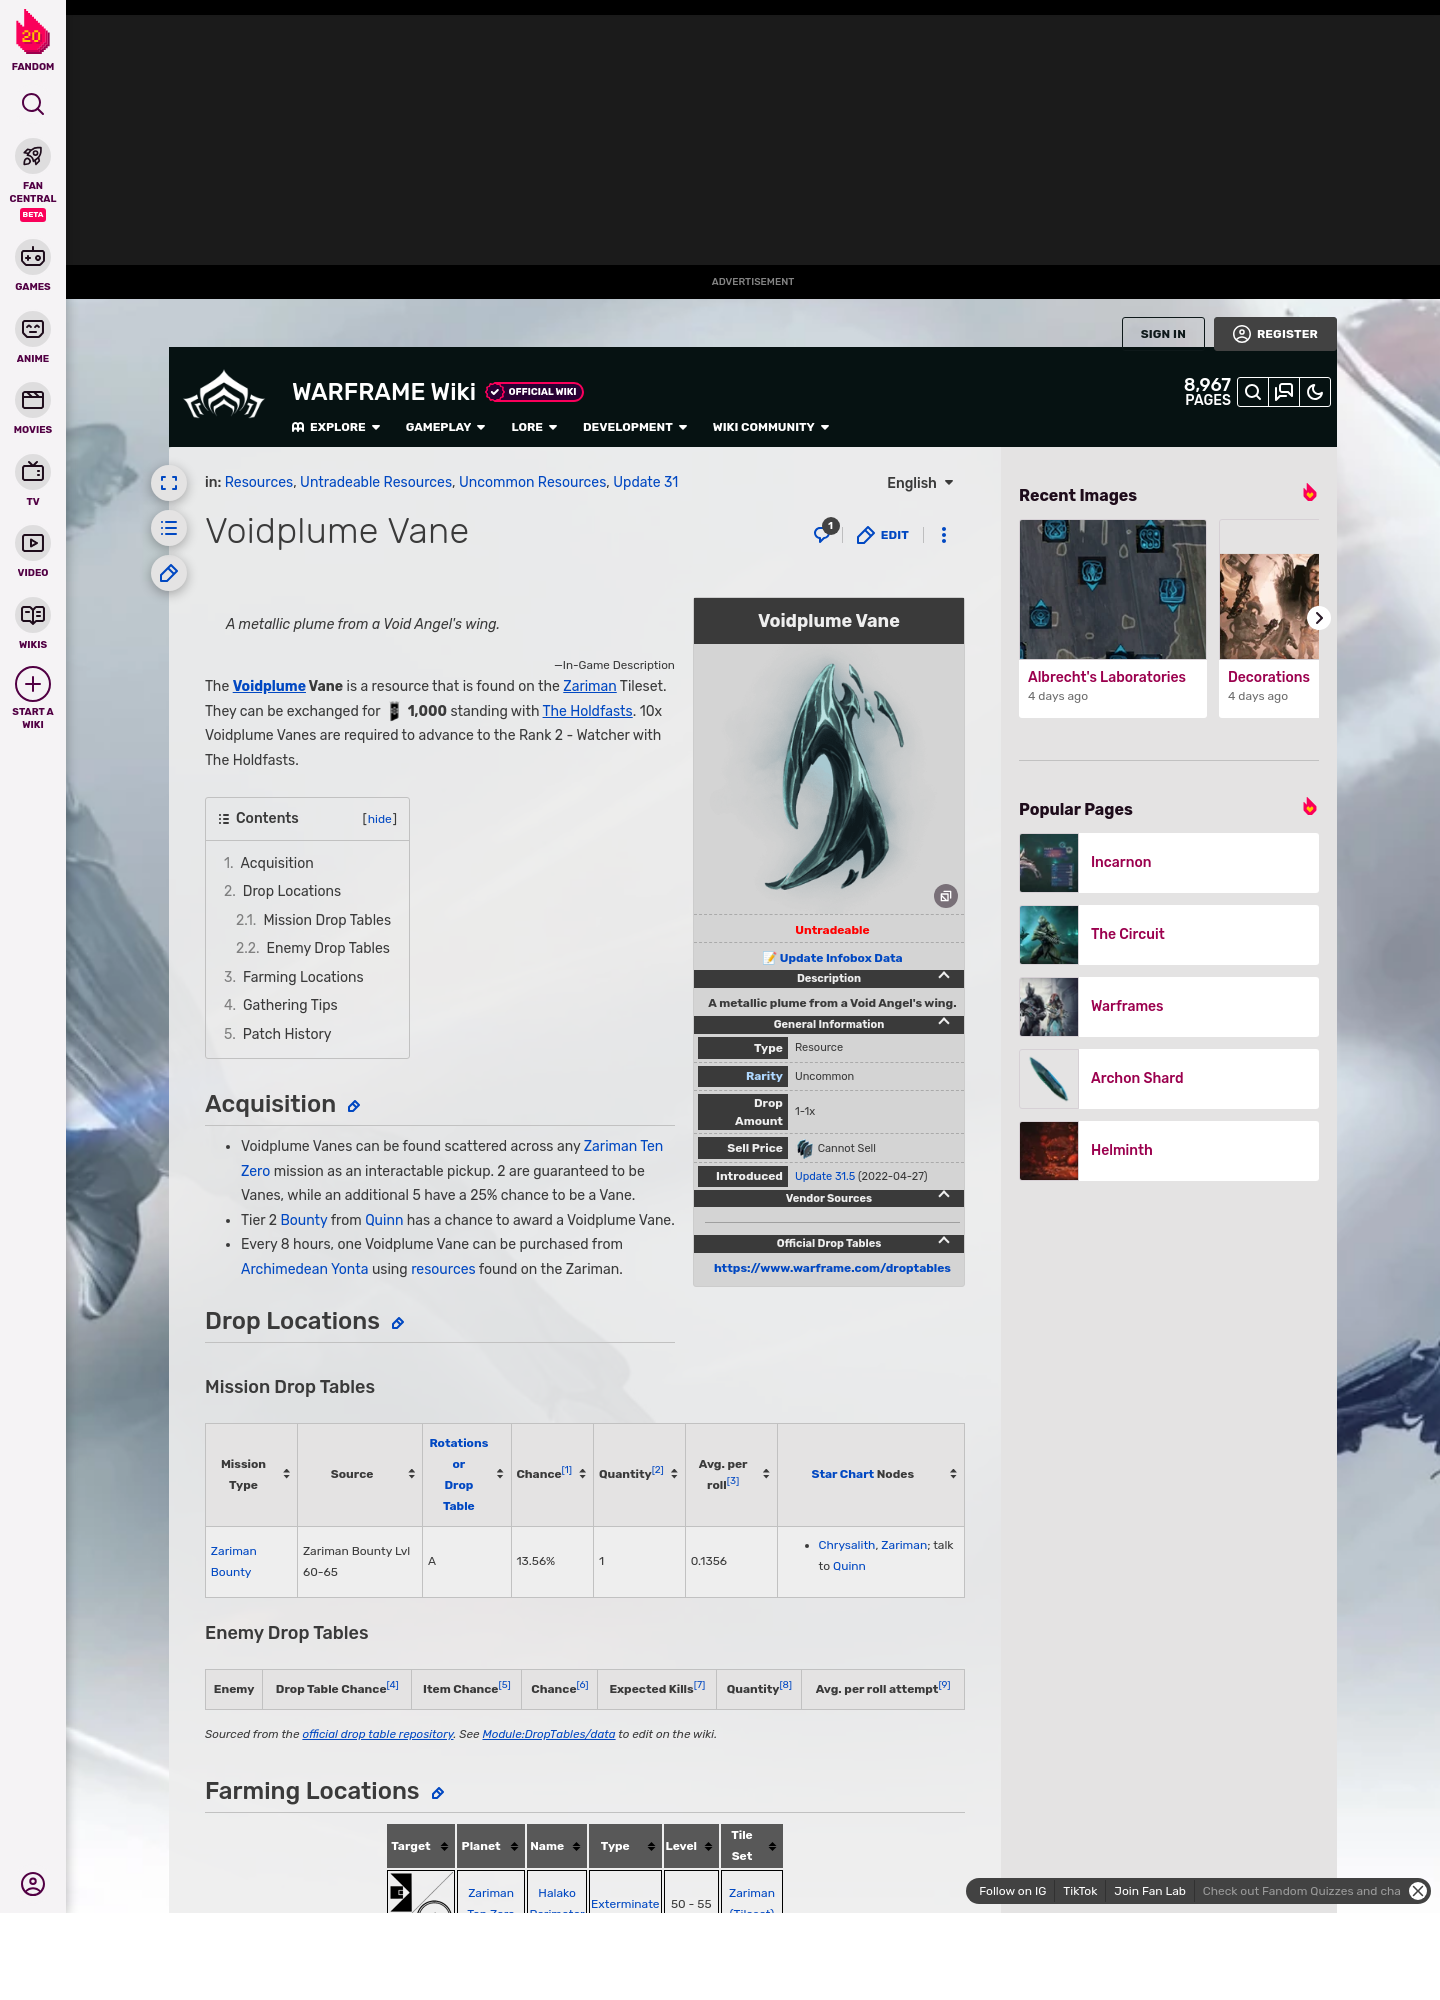Open the warframe.com droptables URL

[x=832, y=1268]
